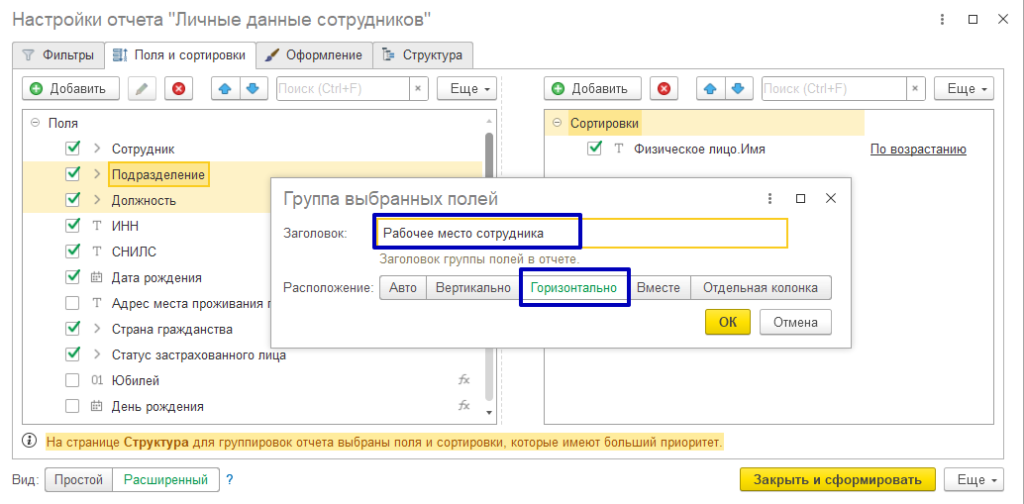
Task: Click the По возрастанию sort direction link
Action: pyautogui.click(x=917, y=149)
